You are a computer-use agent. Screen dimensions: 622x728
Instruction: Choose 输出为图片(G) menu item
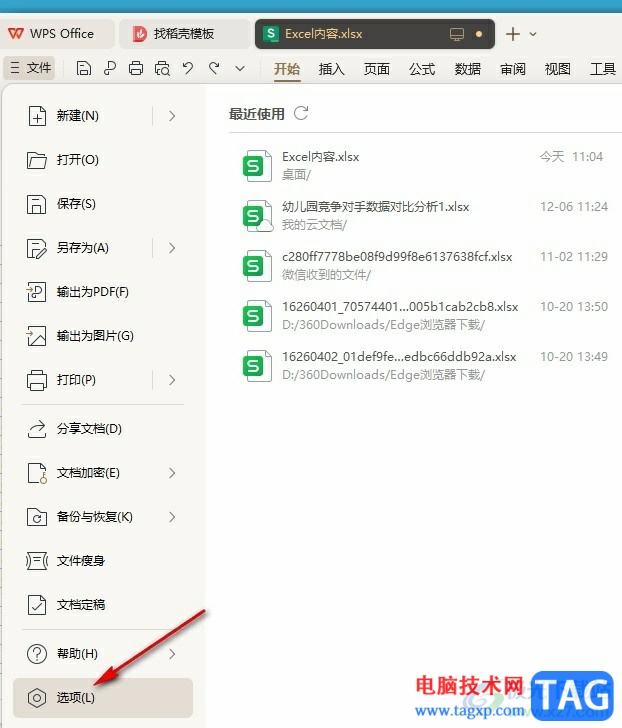click(x=103, y=336)
